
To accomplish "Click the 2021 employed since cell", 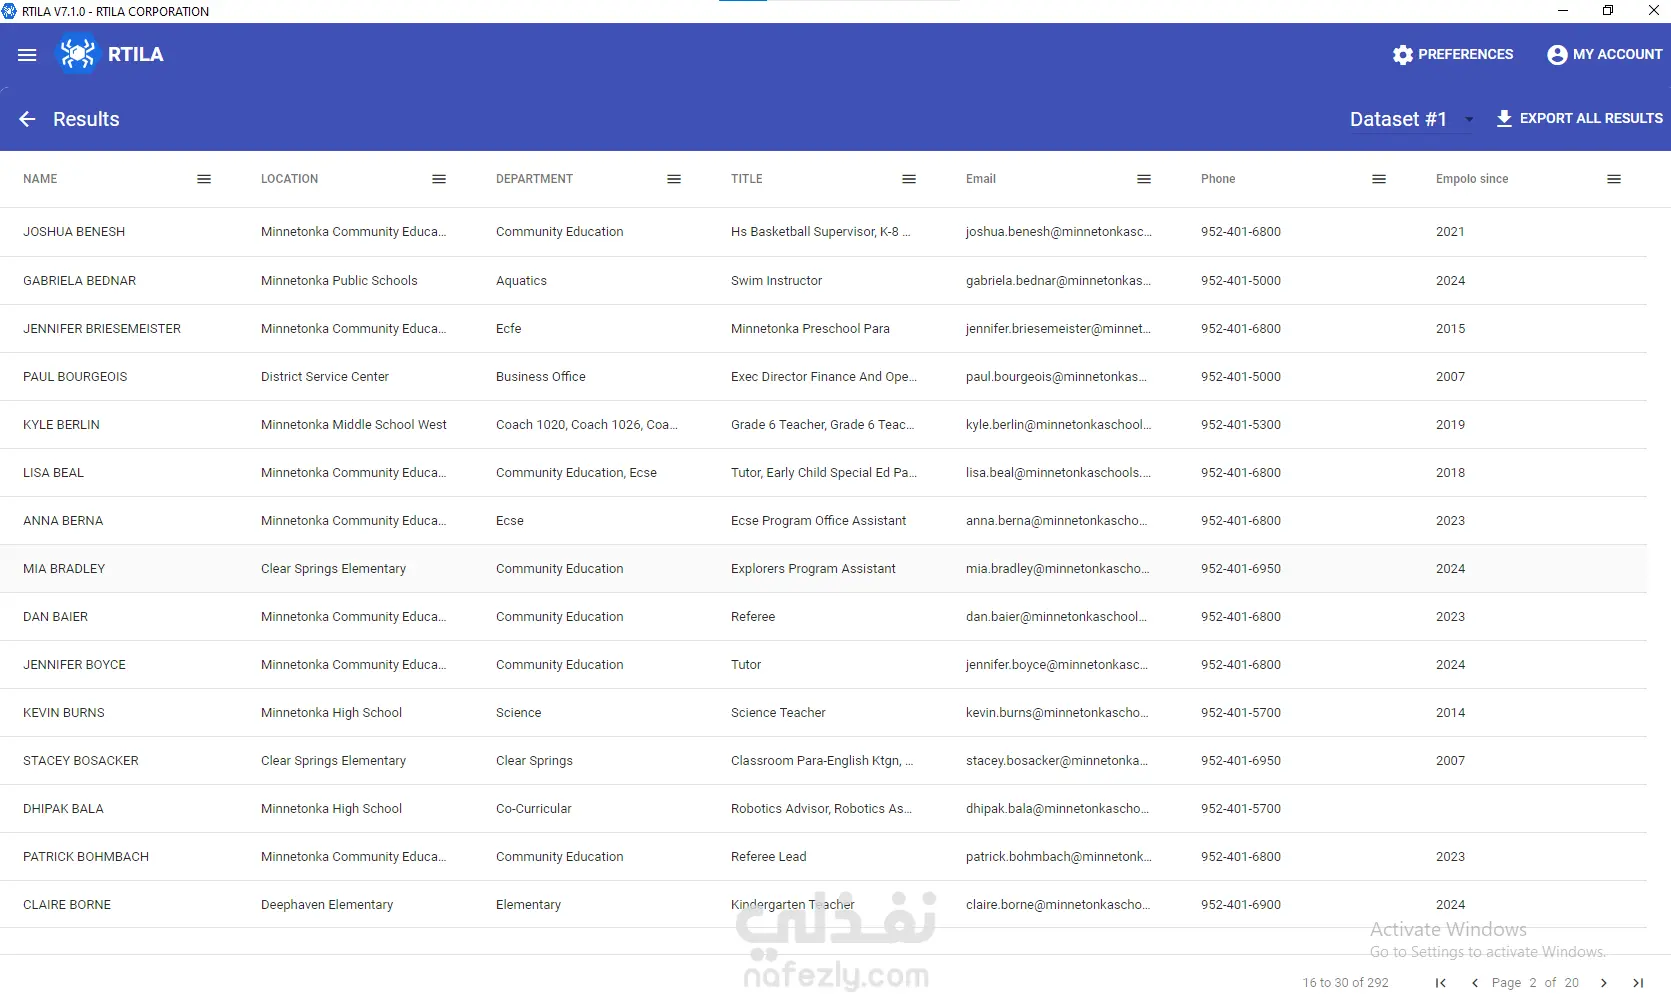I will coord(1451,232).
